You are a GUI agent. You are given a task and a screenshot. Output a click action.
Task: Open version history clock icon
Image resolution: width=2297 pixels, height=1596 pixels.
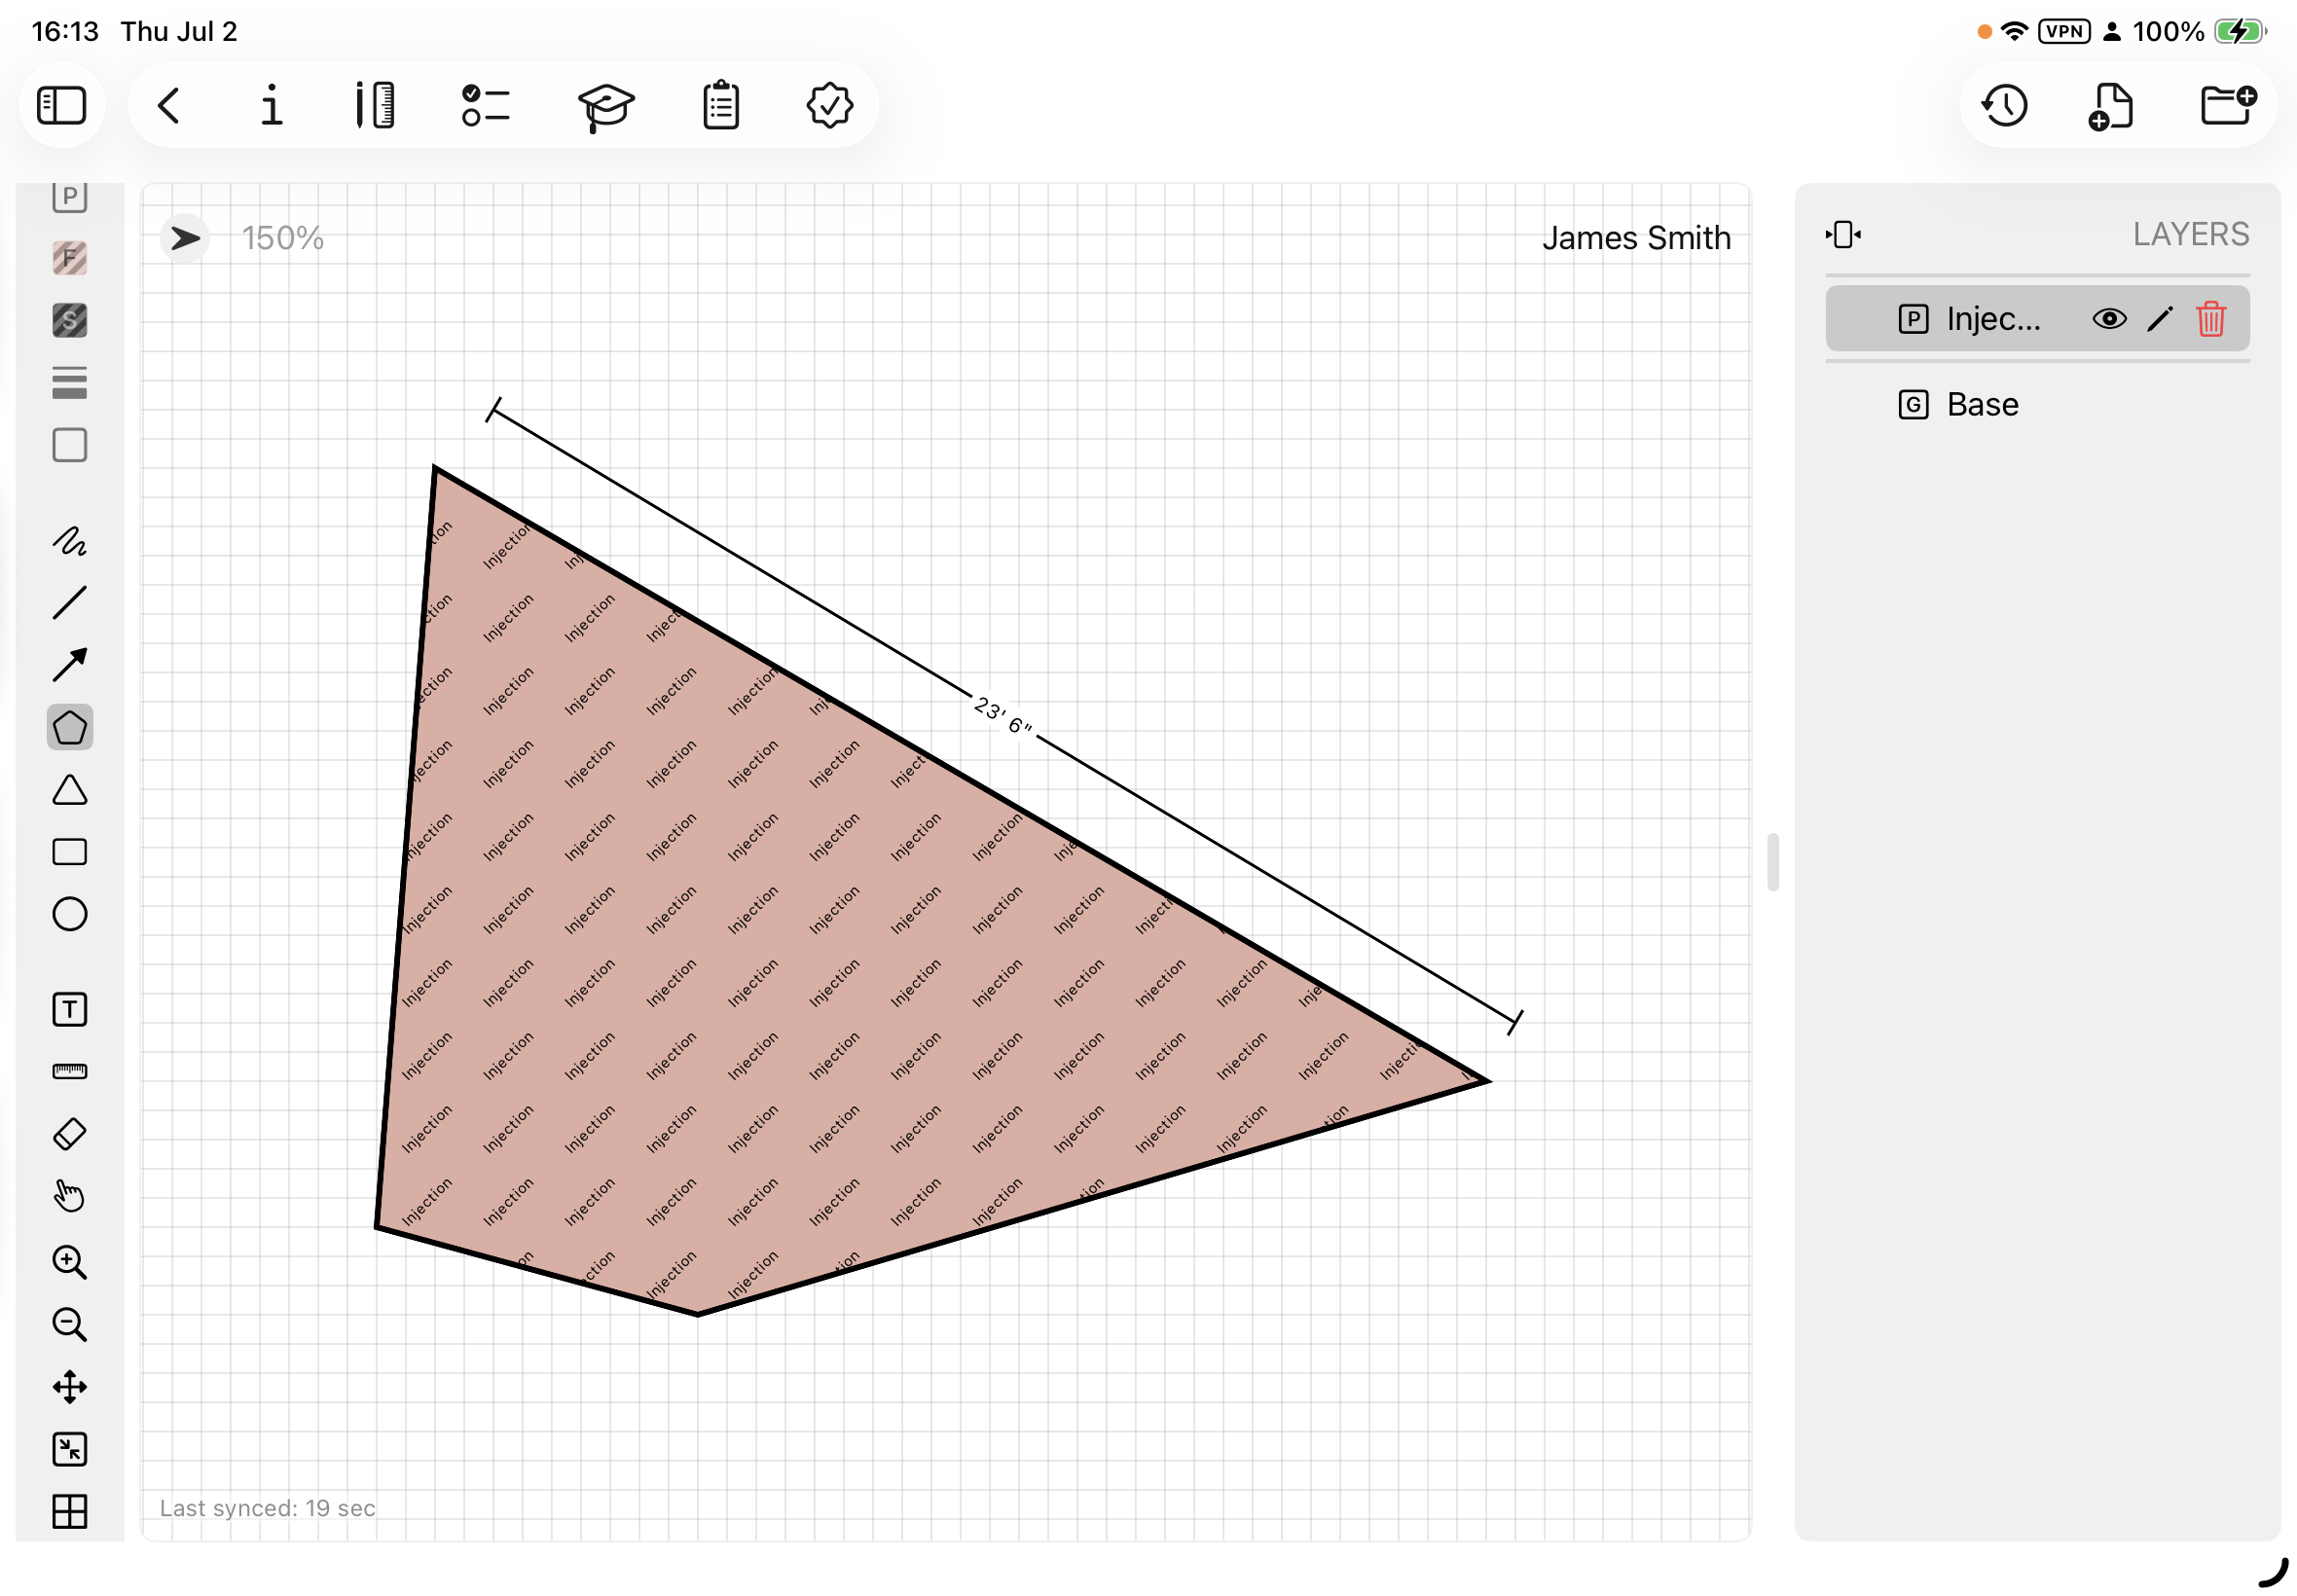click(2005, 105)
